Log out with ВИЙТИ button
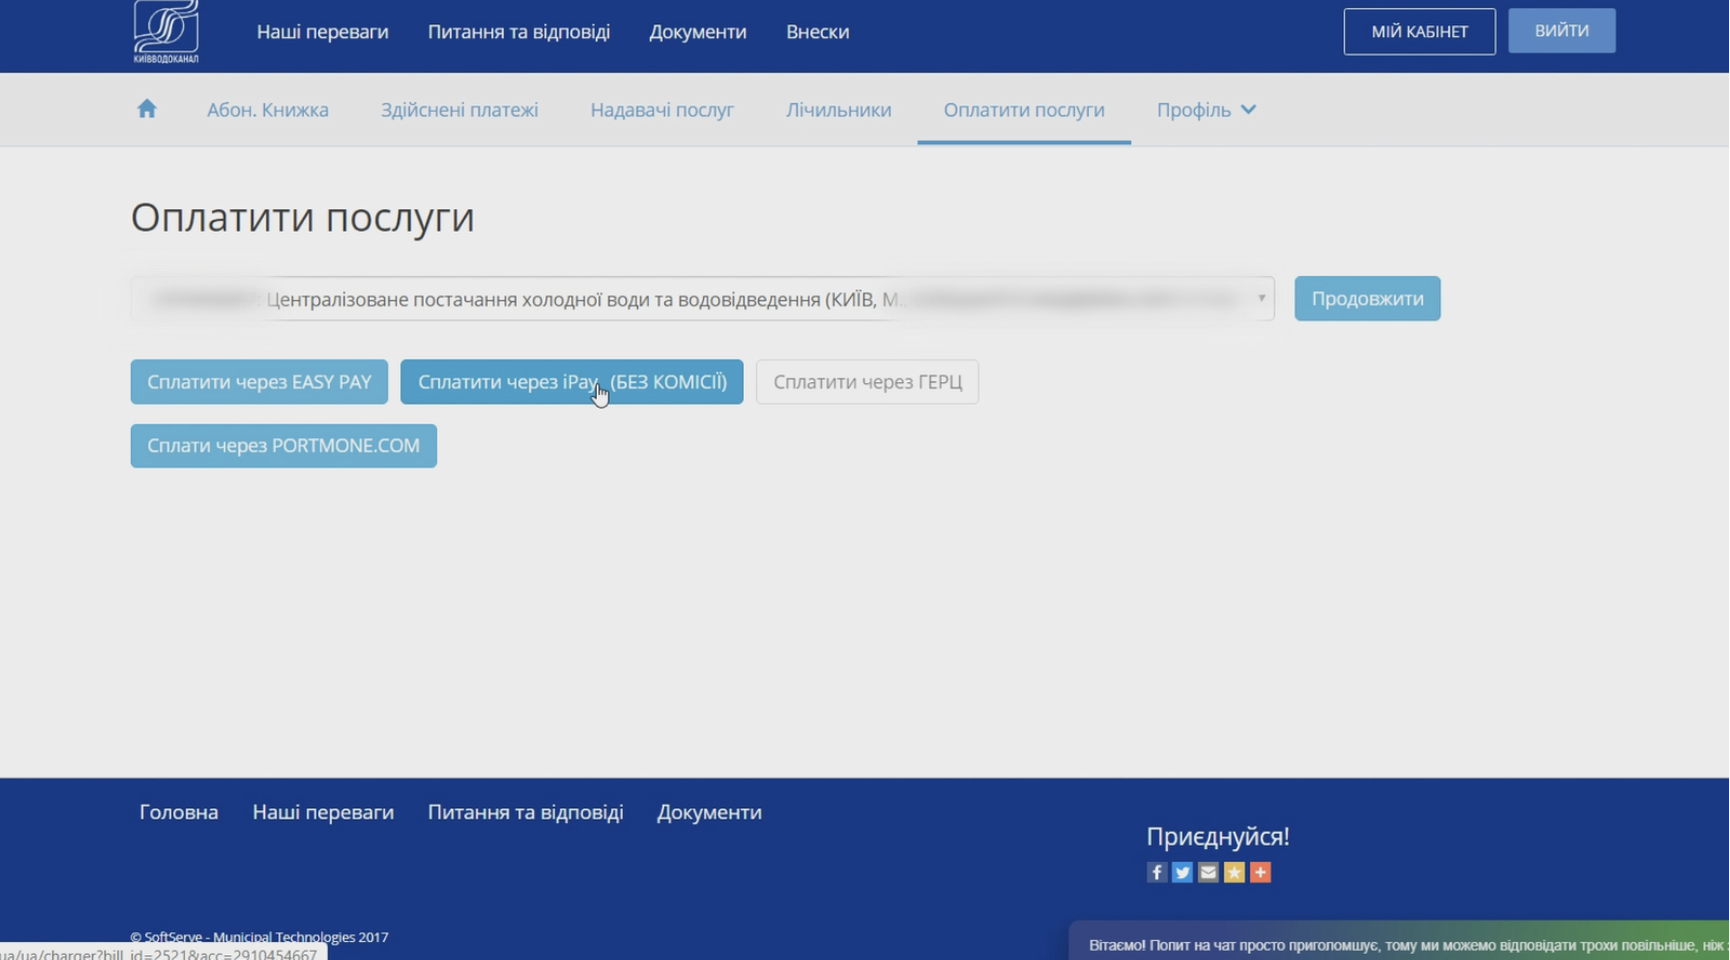 tap(1562, 31)
